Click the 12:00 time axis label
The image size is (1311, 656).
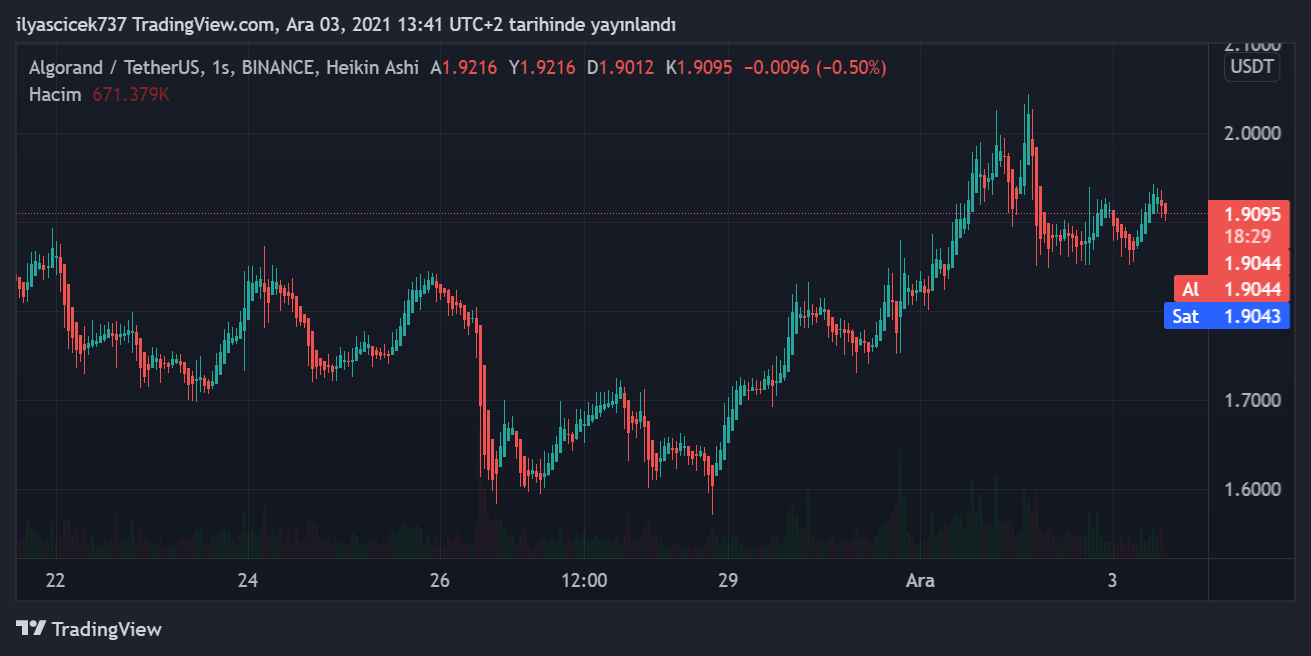click(584, 580)
